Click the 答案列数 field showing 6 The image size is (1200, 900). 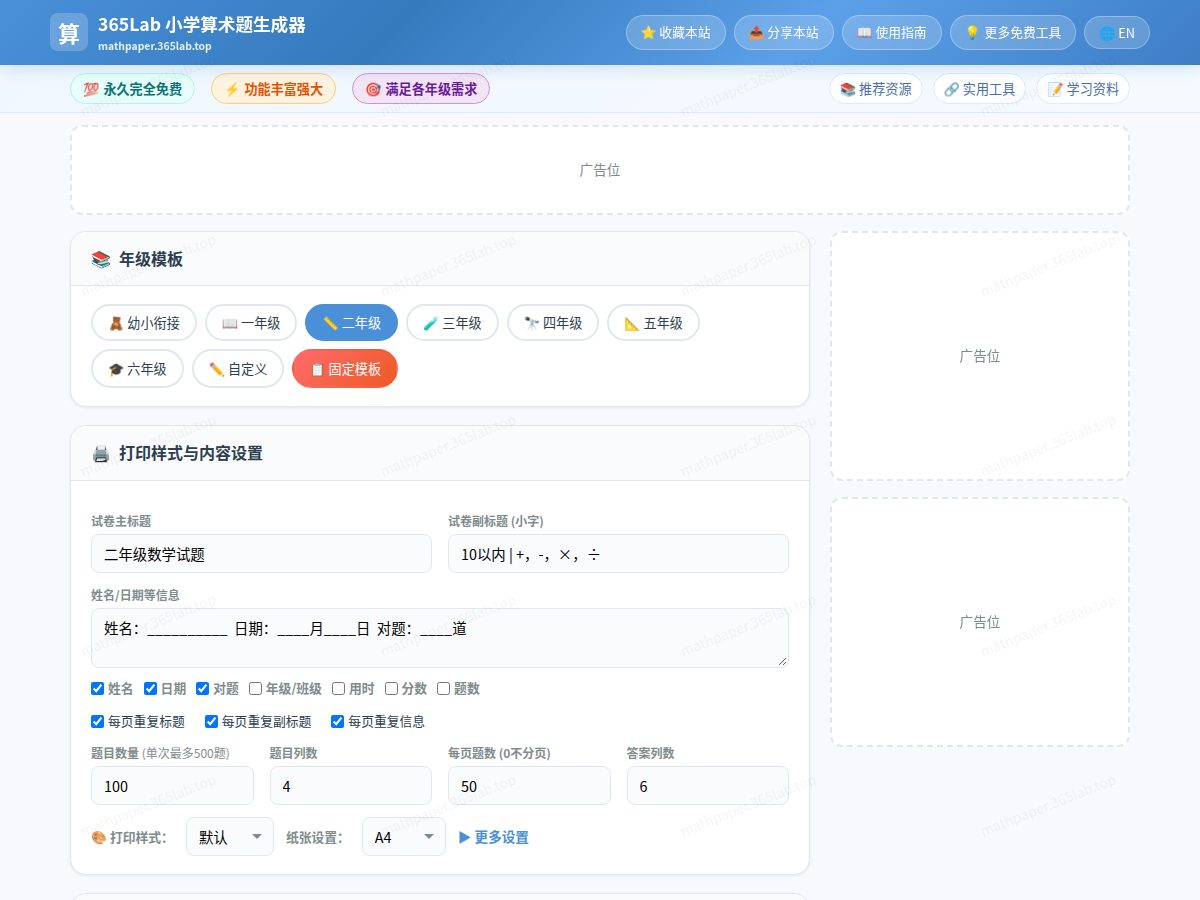coord(708,786)
